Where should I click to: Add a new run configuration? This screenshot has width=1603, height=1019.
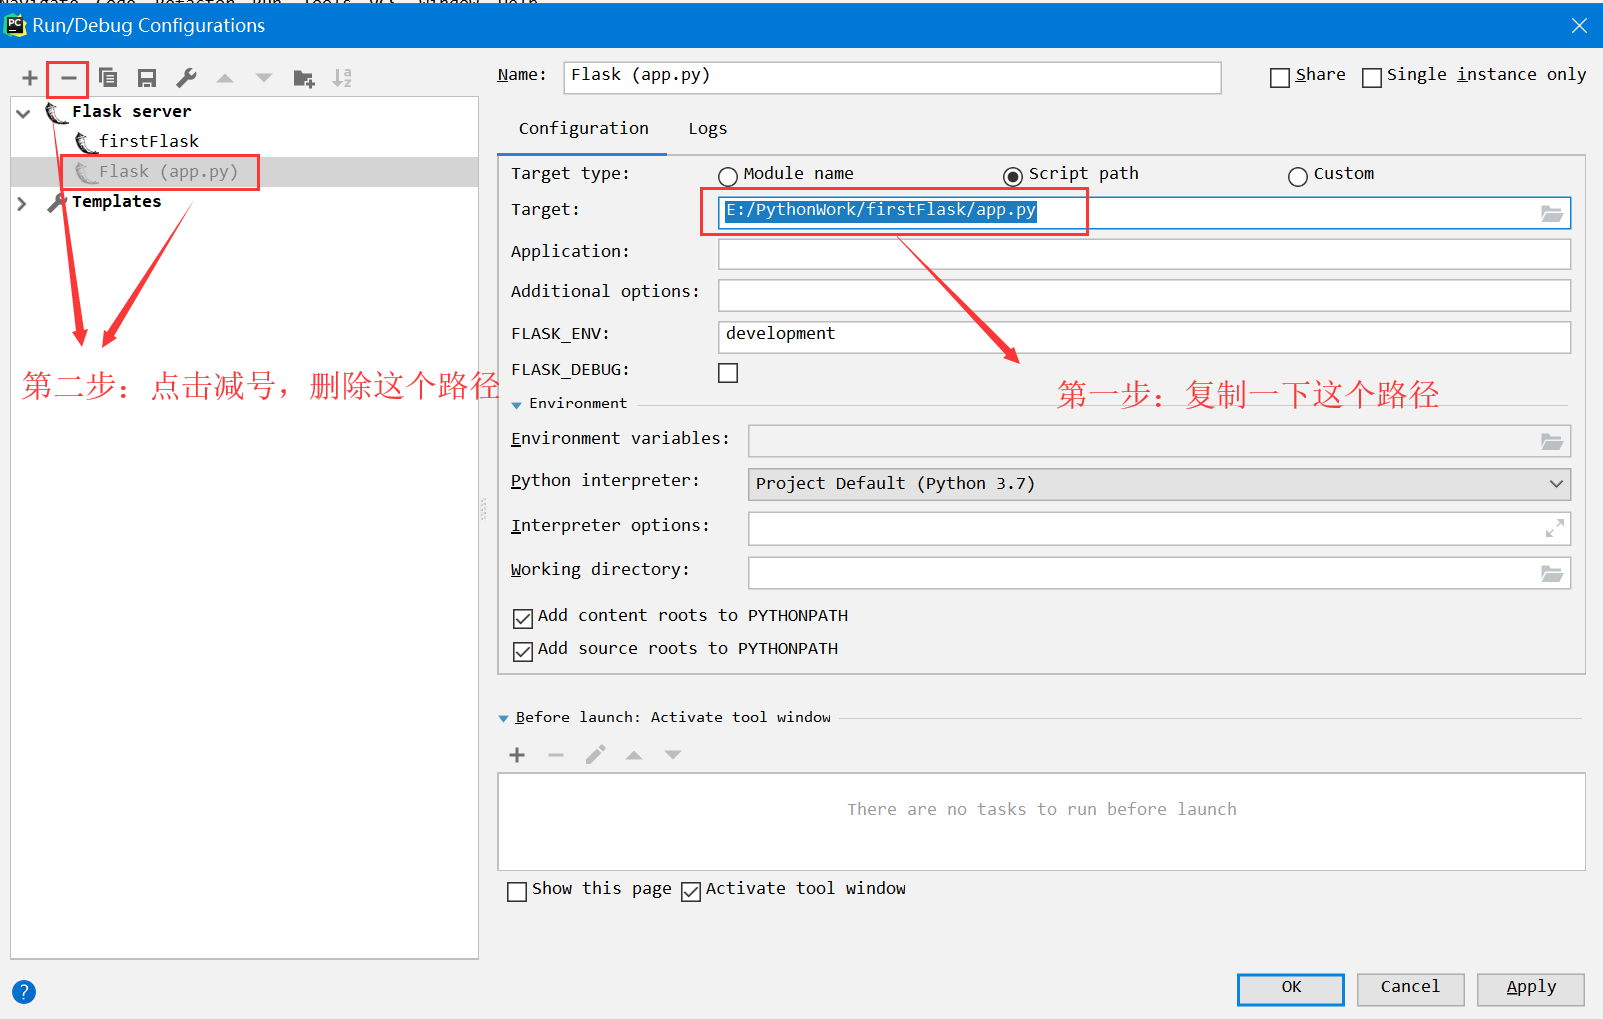(x=30, y=78)
